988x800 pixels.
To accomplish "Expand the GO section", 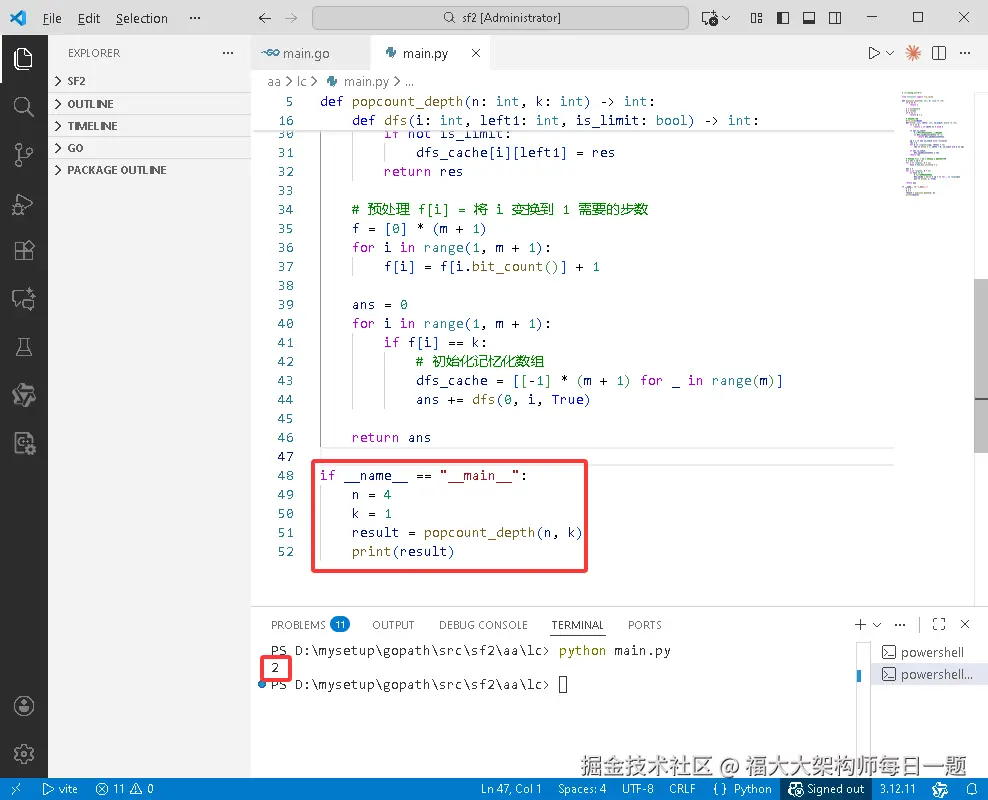I will pos(149,148).
